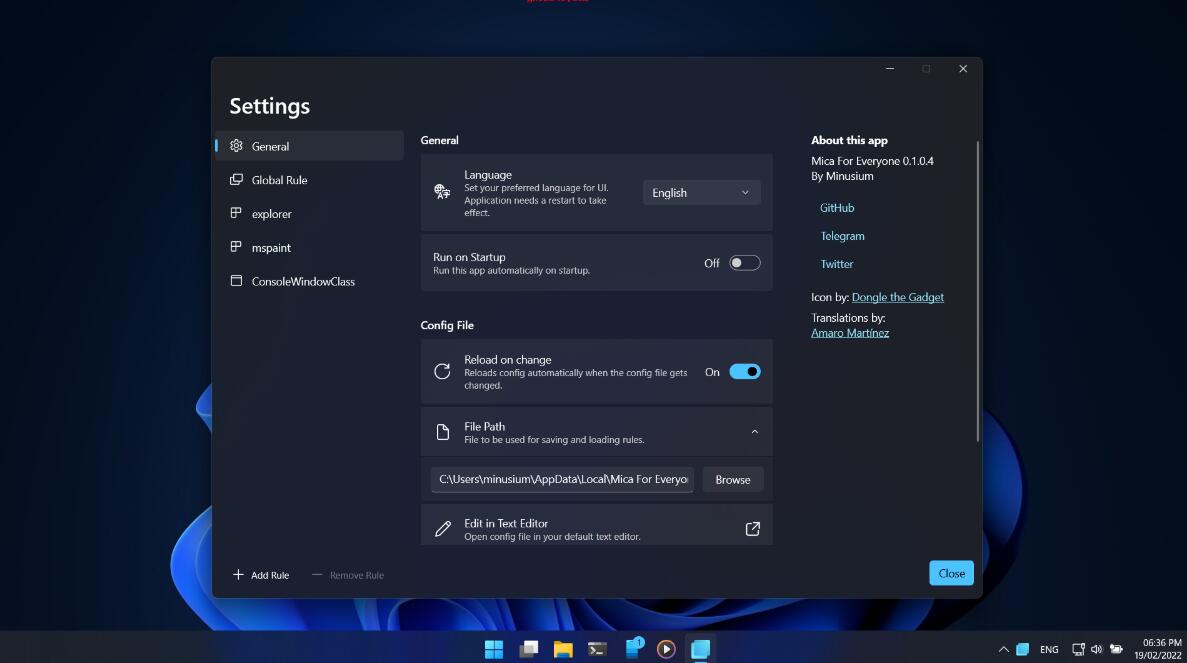This screenshot has width=1187, height=663.
Task: Open the Twitter link
Action: 837,264
